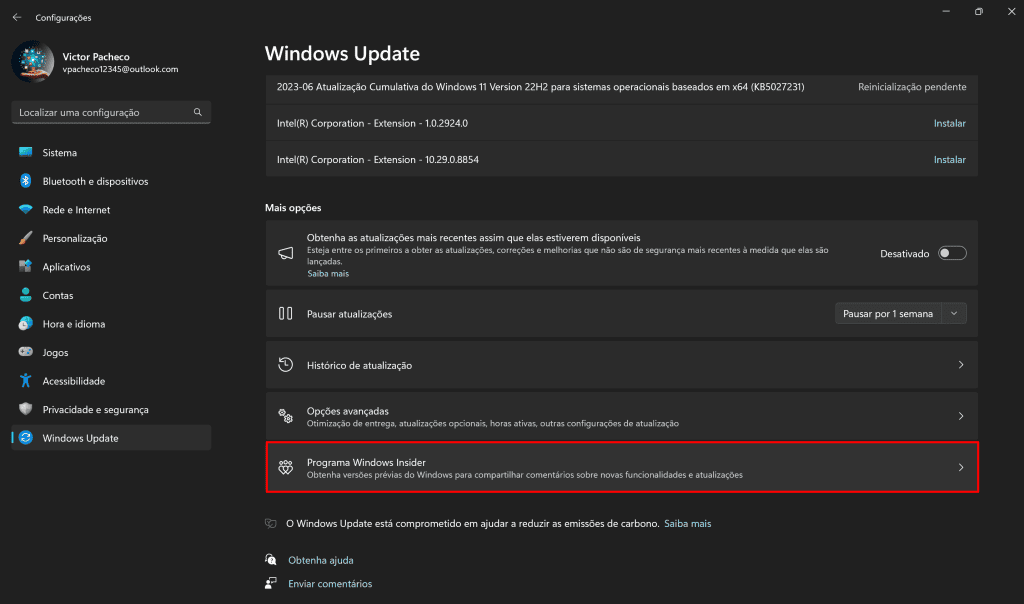Viewport: 1024px width, 604px height.
Task: Select Windows Update in the sidebar
Action: 80,437
